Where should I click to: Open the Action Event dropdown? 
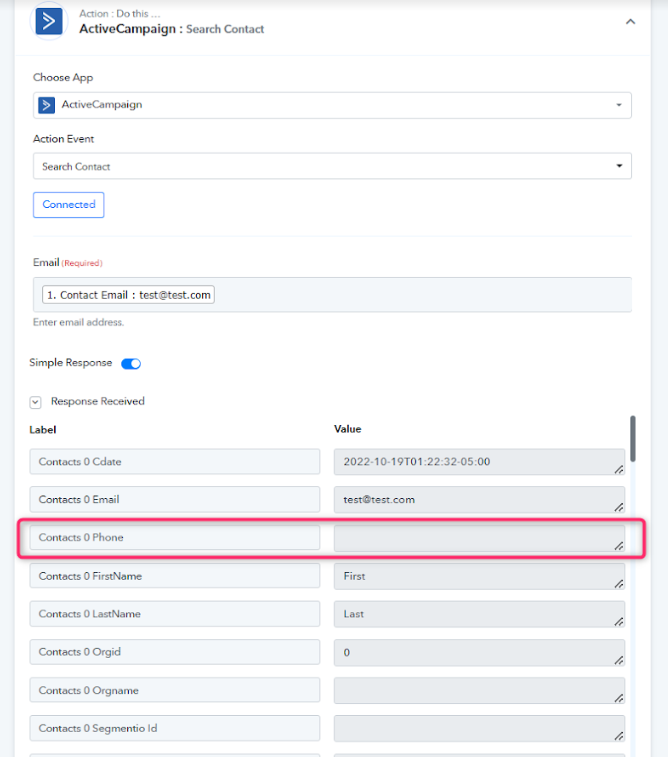pos(332,166)
